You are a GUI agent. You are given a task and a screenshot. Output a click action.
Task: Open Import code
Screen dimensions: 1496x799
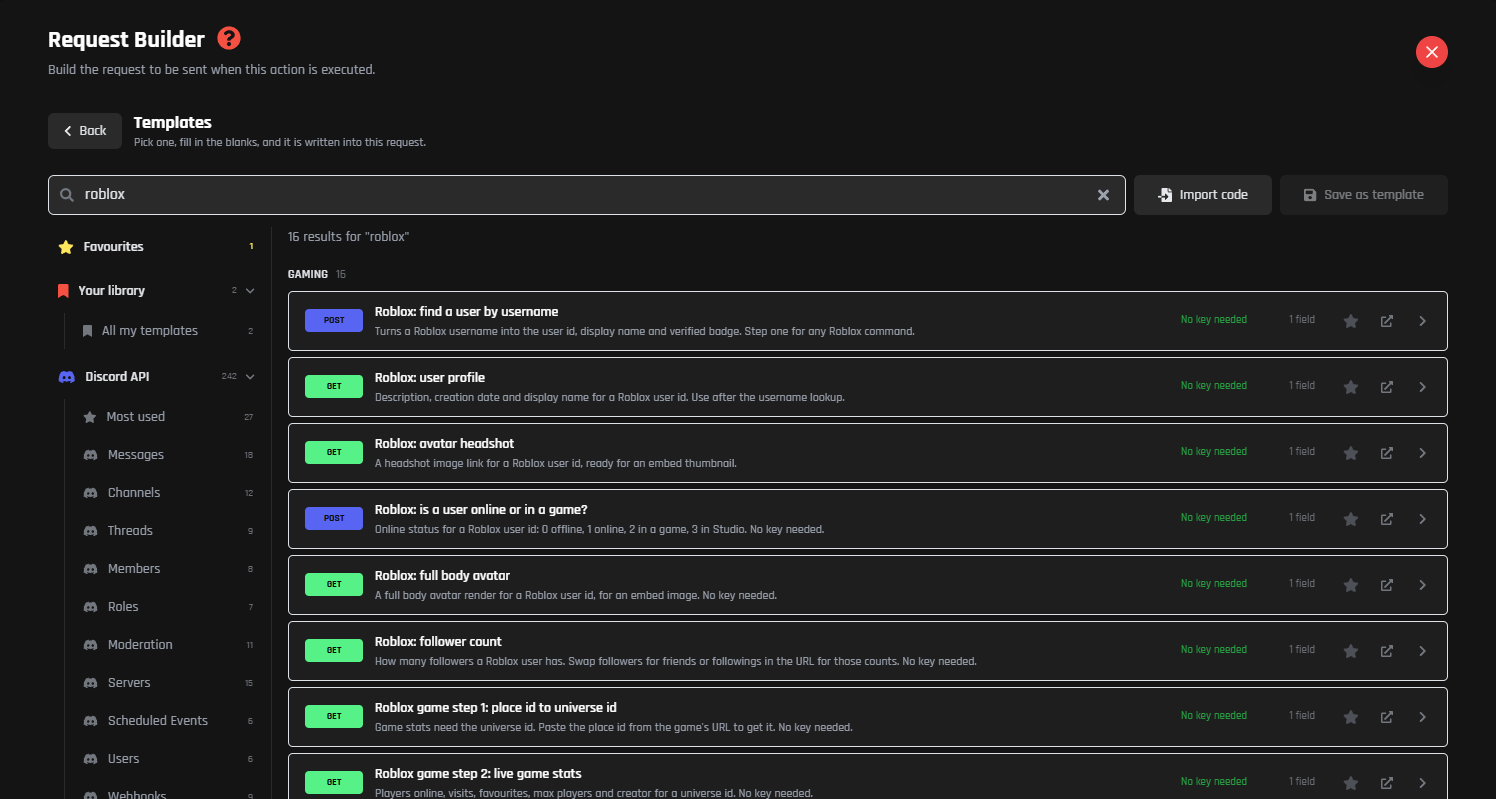1203,195
